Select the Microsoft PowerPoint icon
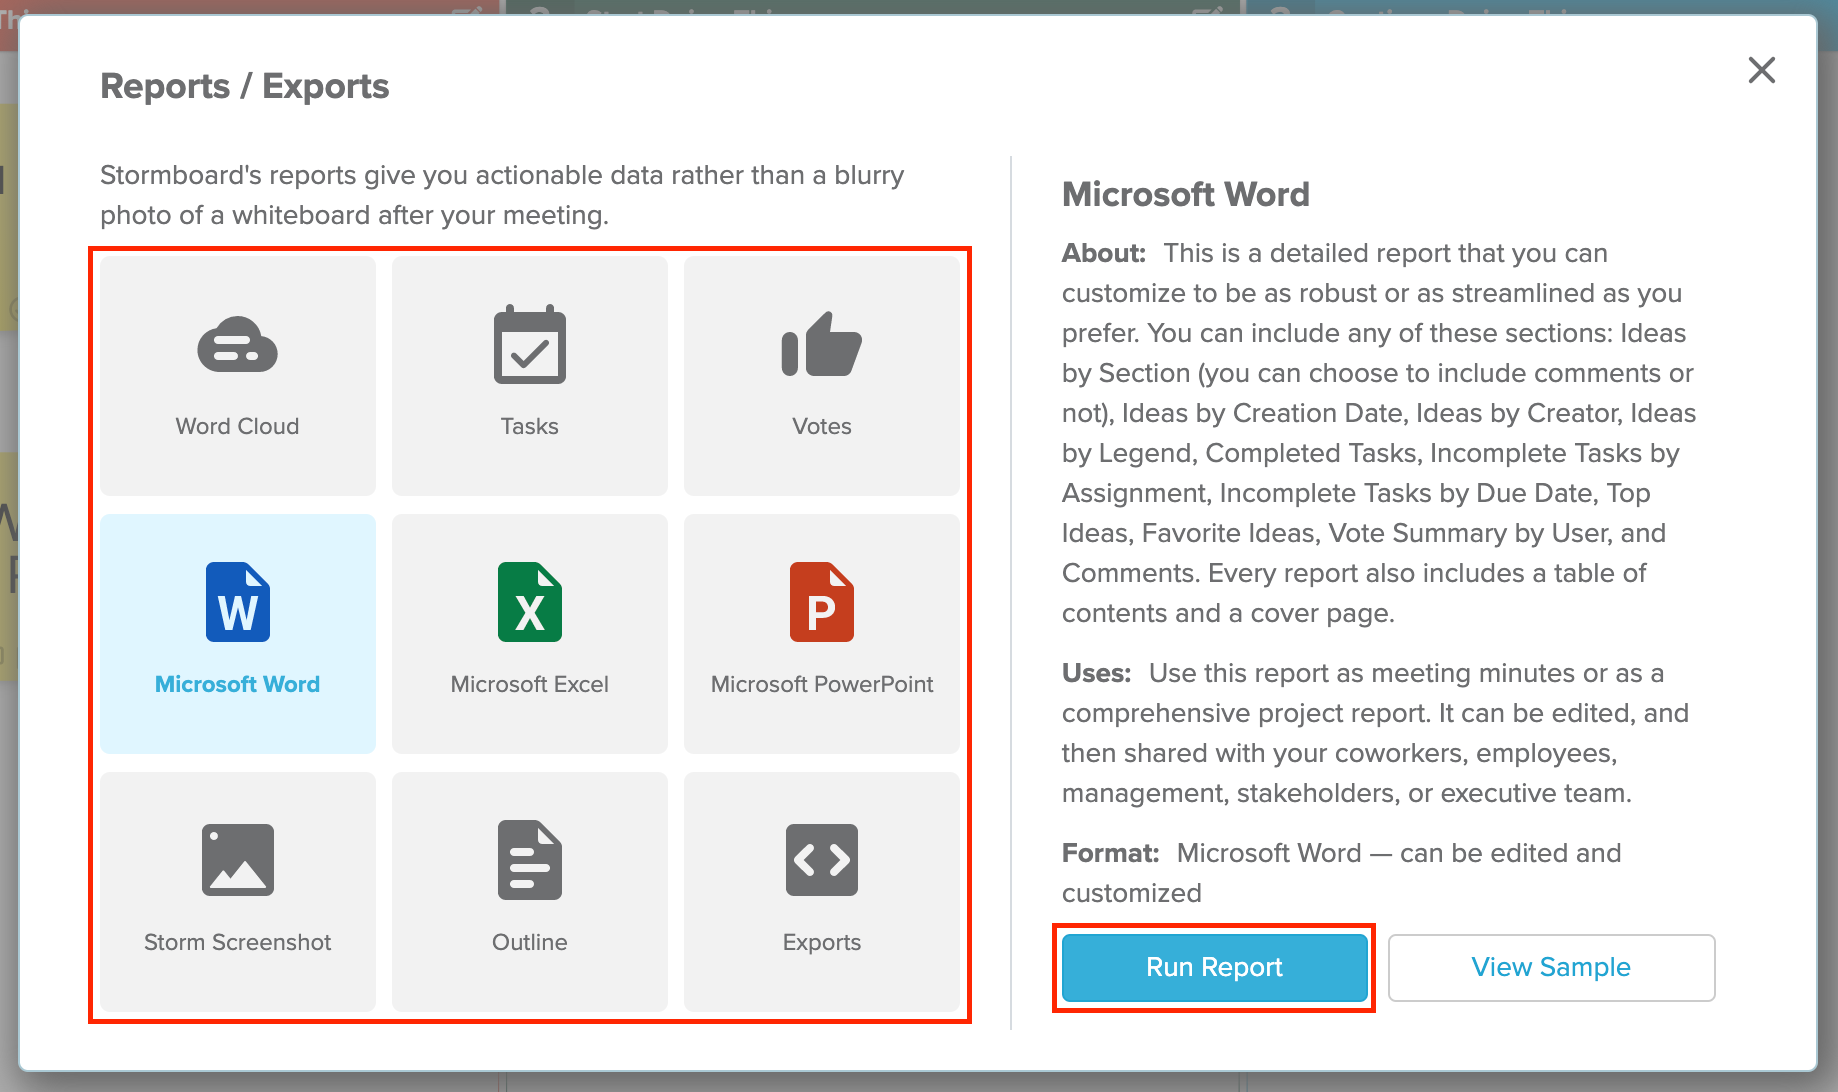This screenshot has width=1838, height=1092. [822, 602]
